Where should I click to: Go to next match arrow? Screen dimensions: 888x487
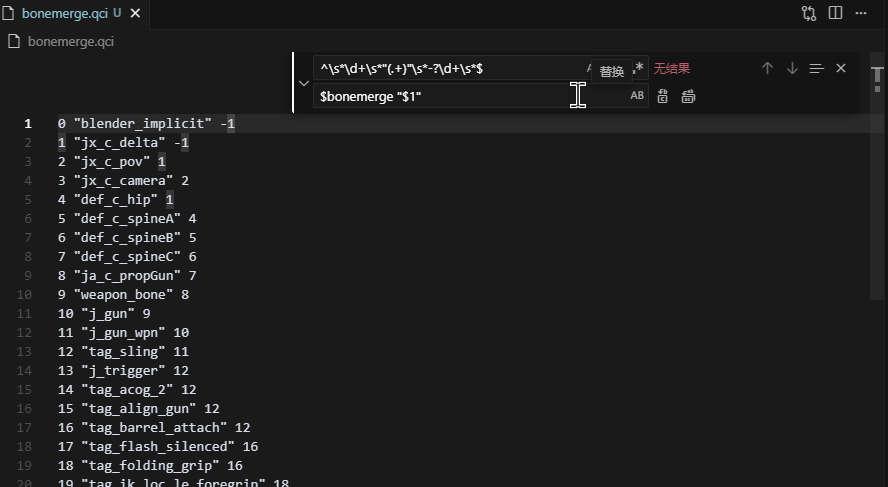click(x=792, y=69)
